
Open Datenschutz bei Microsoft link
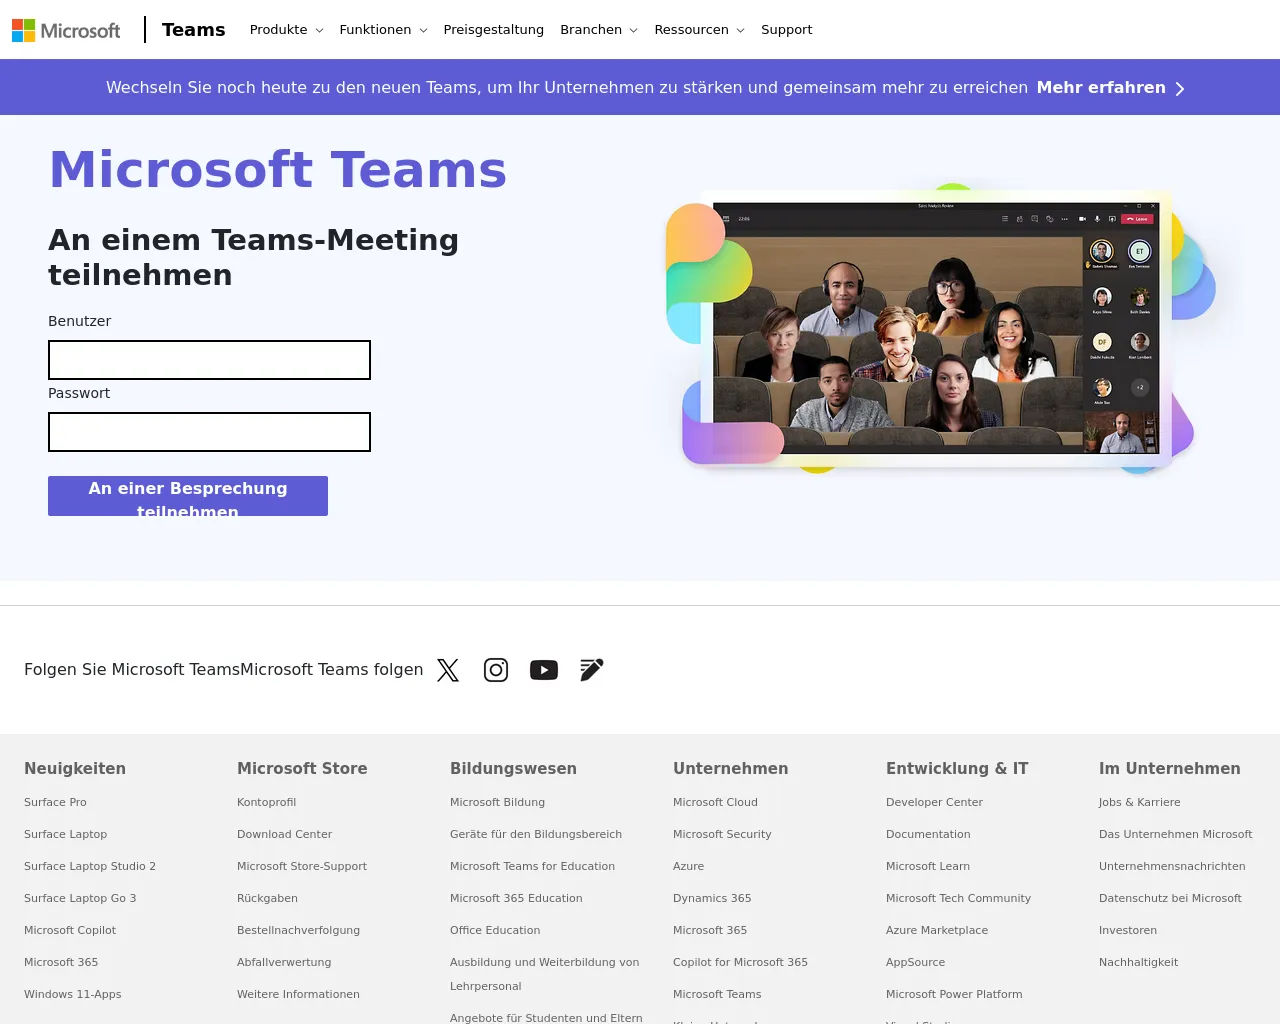pyautogui.click(x=1170, y=898)
